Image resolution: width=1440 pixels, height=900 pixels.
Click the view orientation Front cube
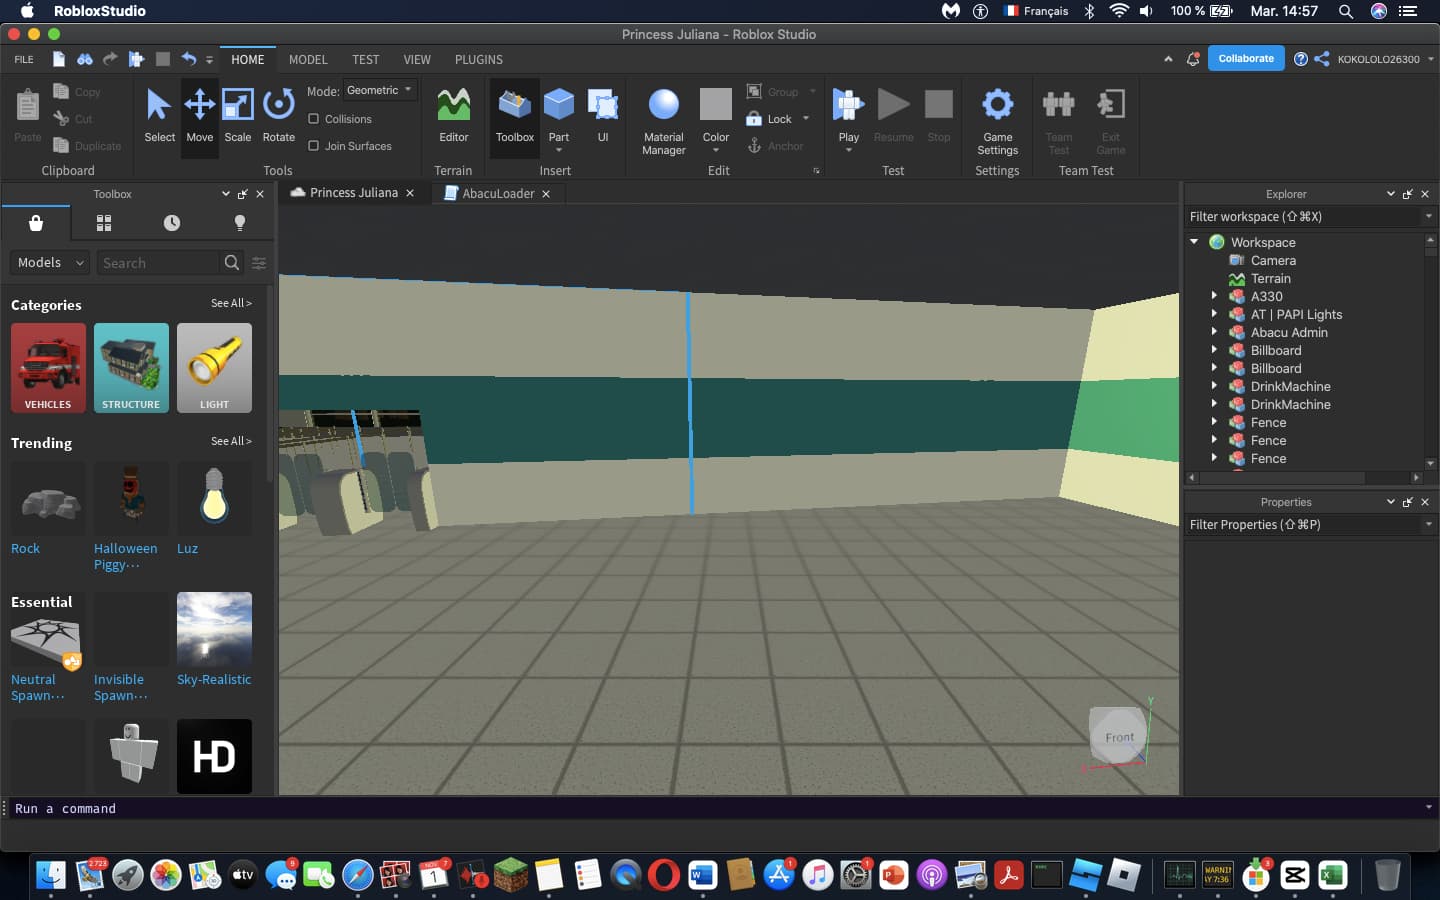click(x=1118, y=737)
